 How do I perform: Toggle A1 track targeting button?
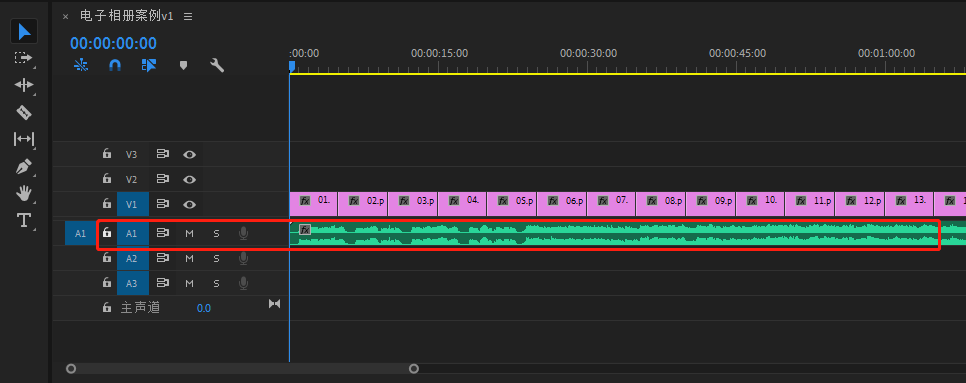pos(132,233)
